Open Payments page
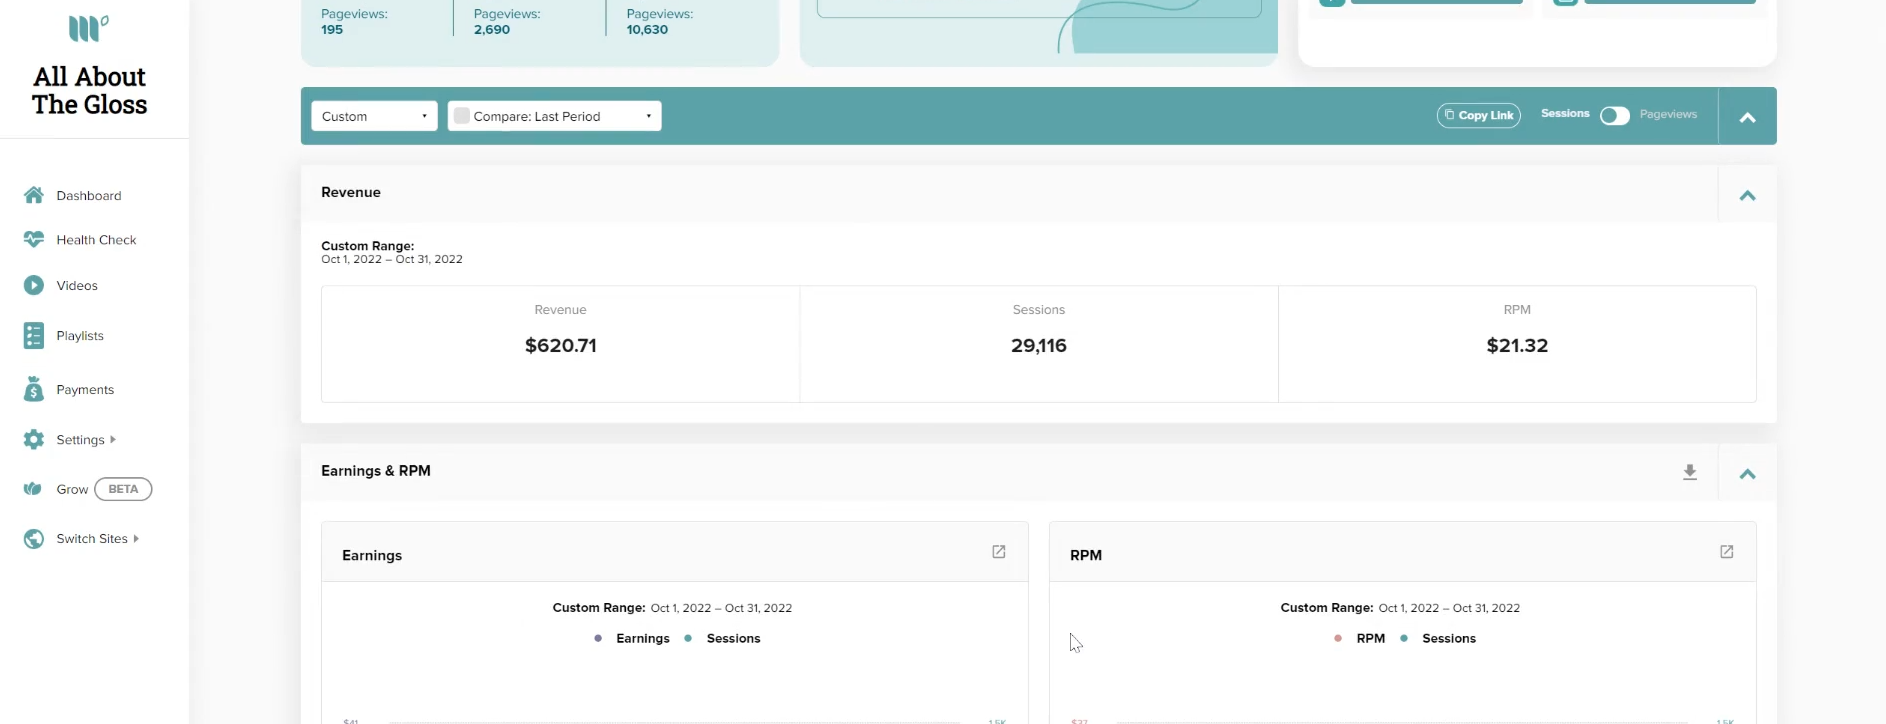1886x724 pixels. click(x=85, y=389)
